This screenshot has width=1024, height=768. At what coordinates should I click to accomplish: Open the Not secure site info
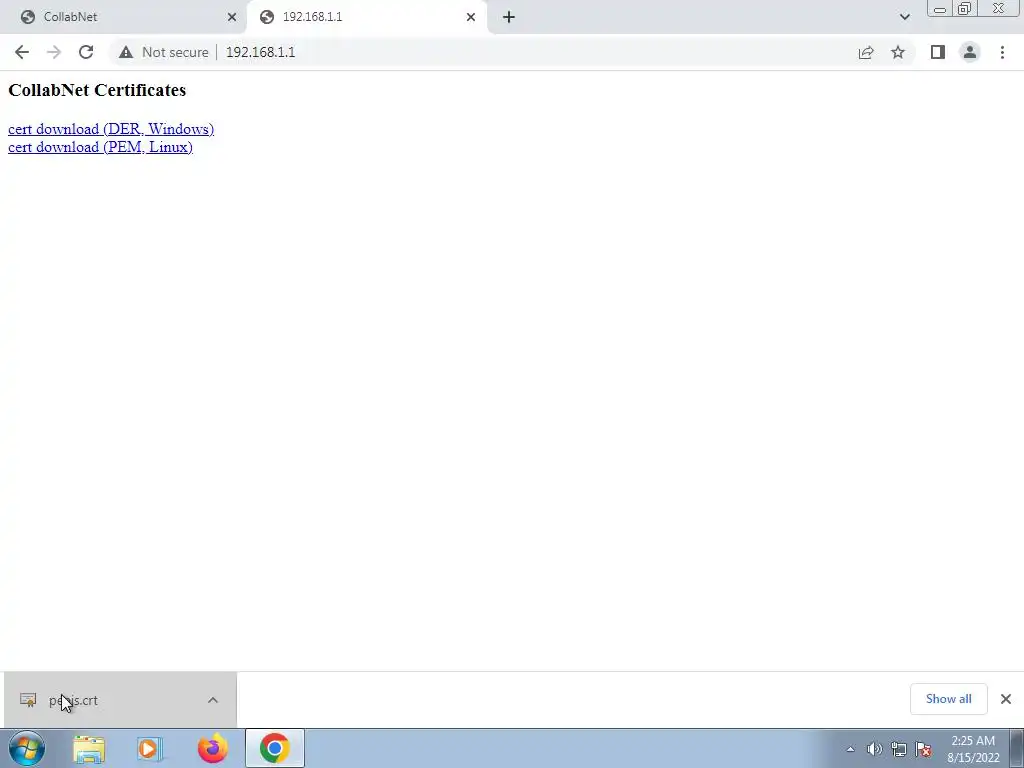163,52
